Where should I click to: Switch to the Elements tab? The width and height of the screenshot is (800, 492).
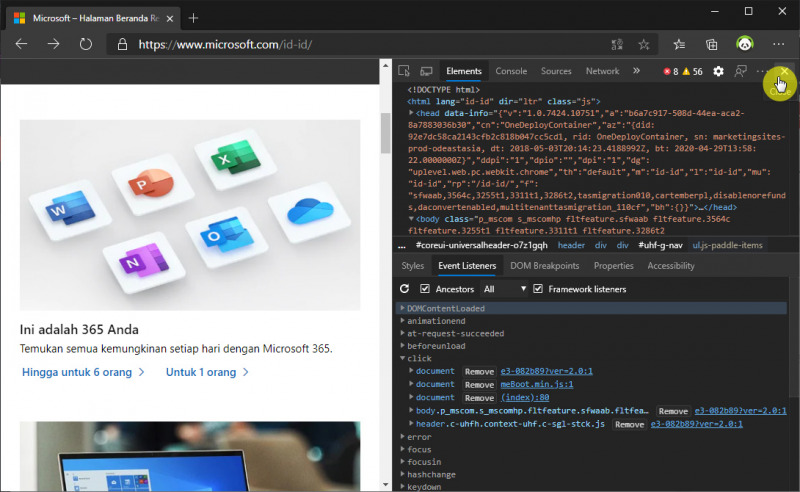tap(464, 71)
